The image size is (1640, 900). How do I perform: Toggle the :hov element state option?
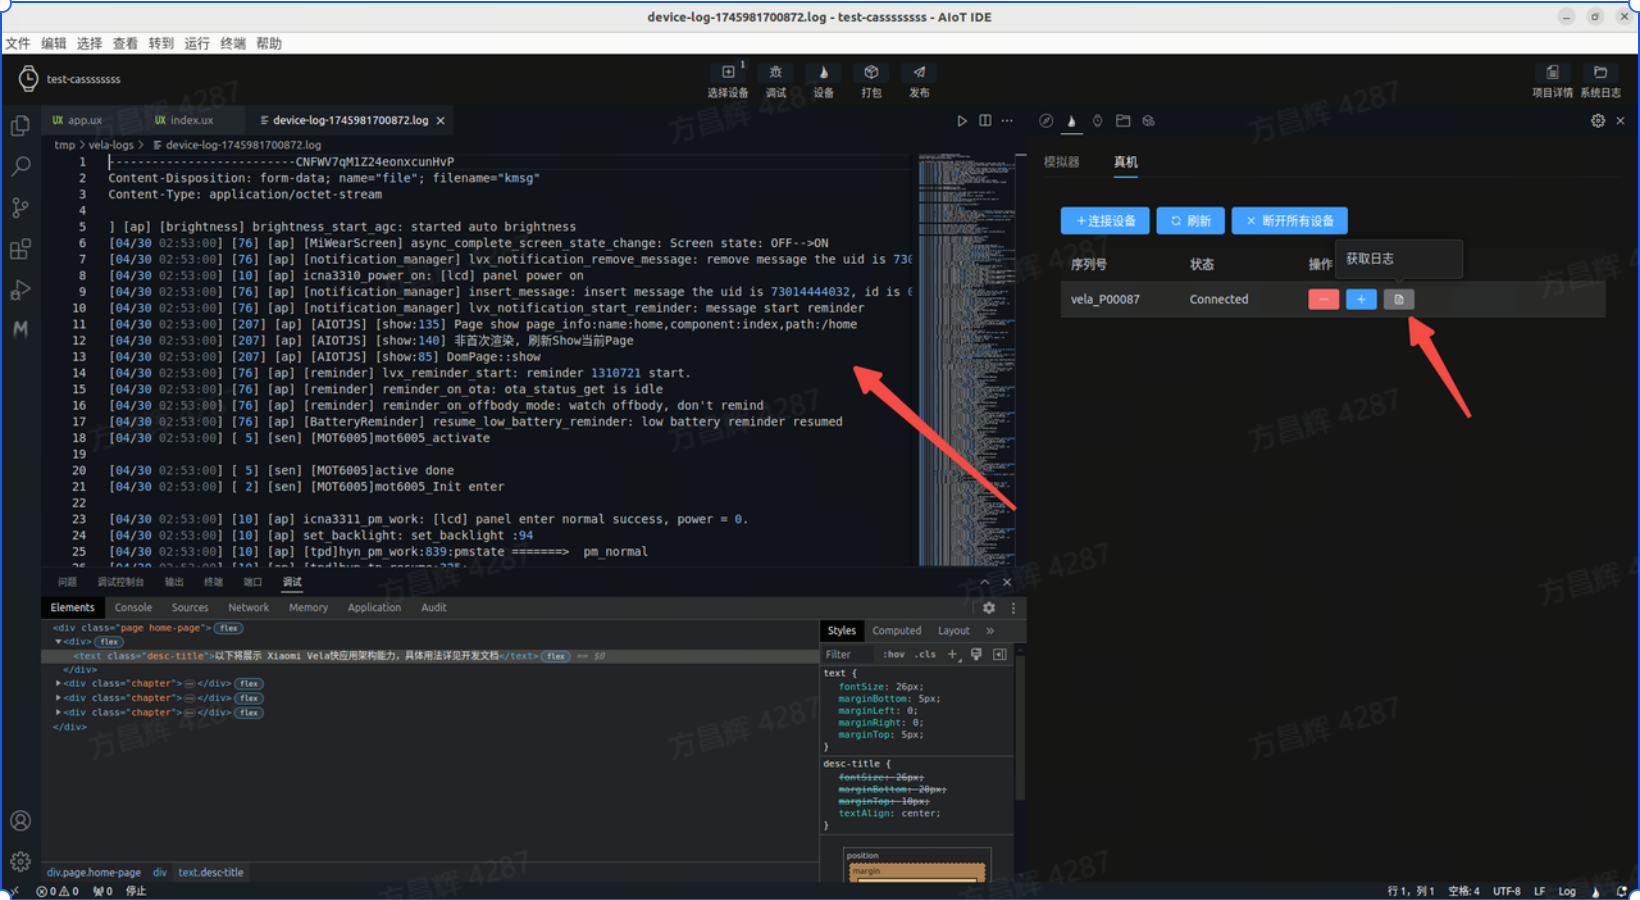tap(893, 655)
